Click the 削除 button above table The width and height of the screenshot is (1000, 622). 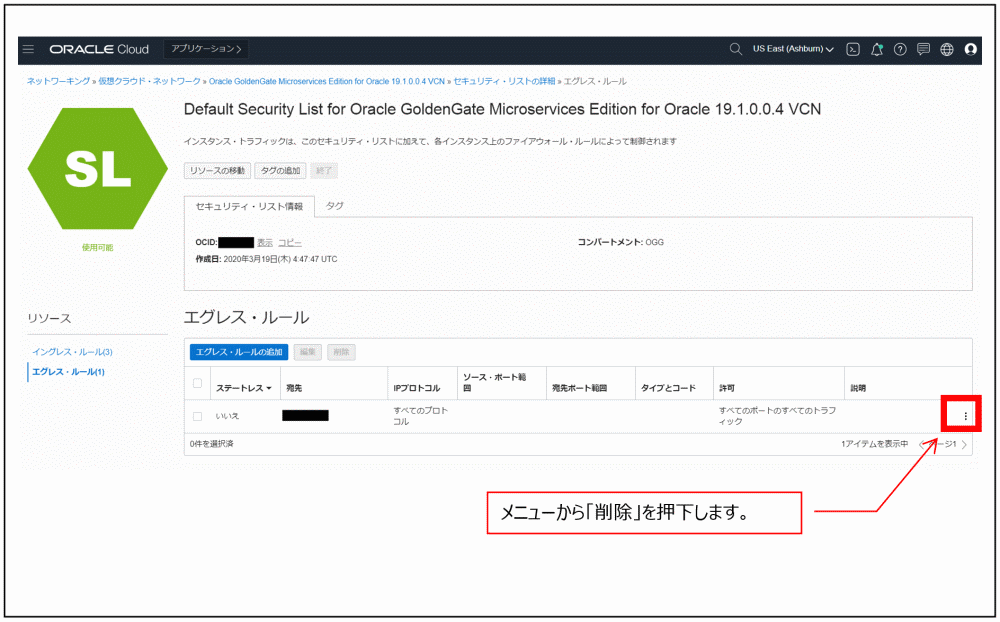point(341,352)
